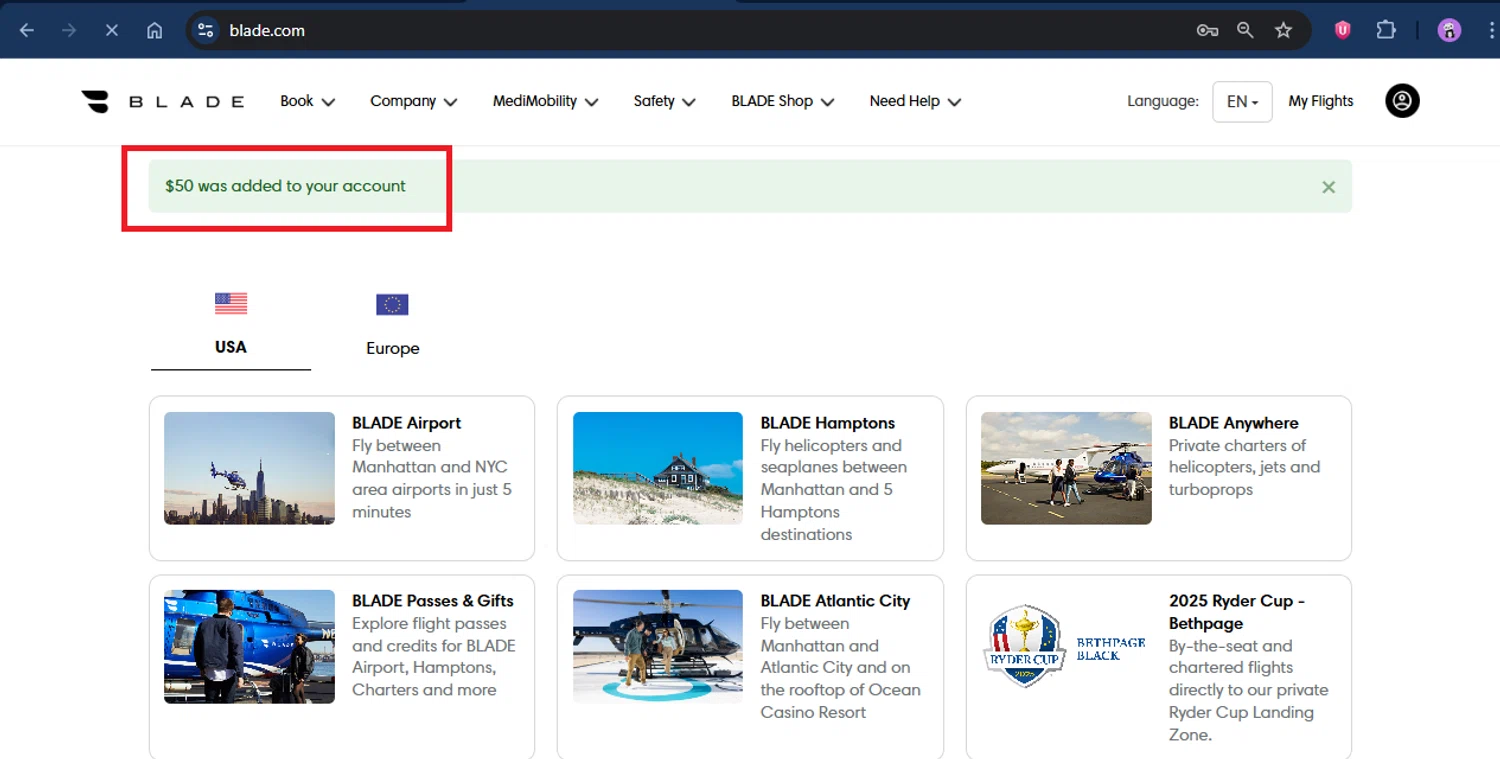Open the BLADE Atlantic City title

coord(835,601)
